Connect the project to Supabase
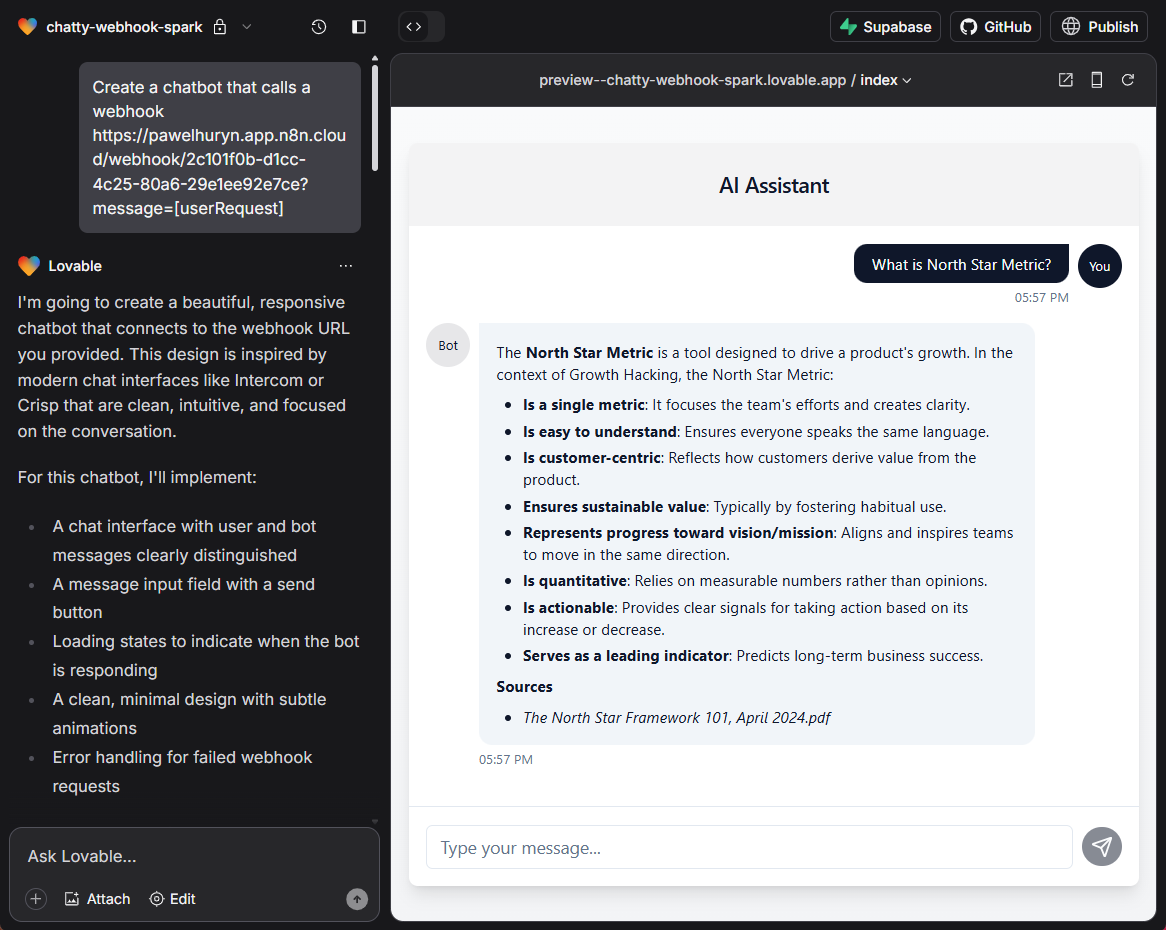The image size is (1166, 930). point(884,26)
